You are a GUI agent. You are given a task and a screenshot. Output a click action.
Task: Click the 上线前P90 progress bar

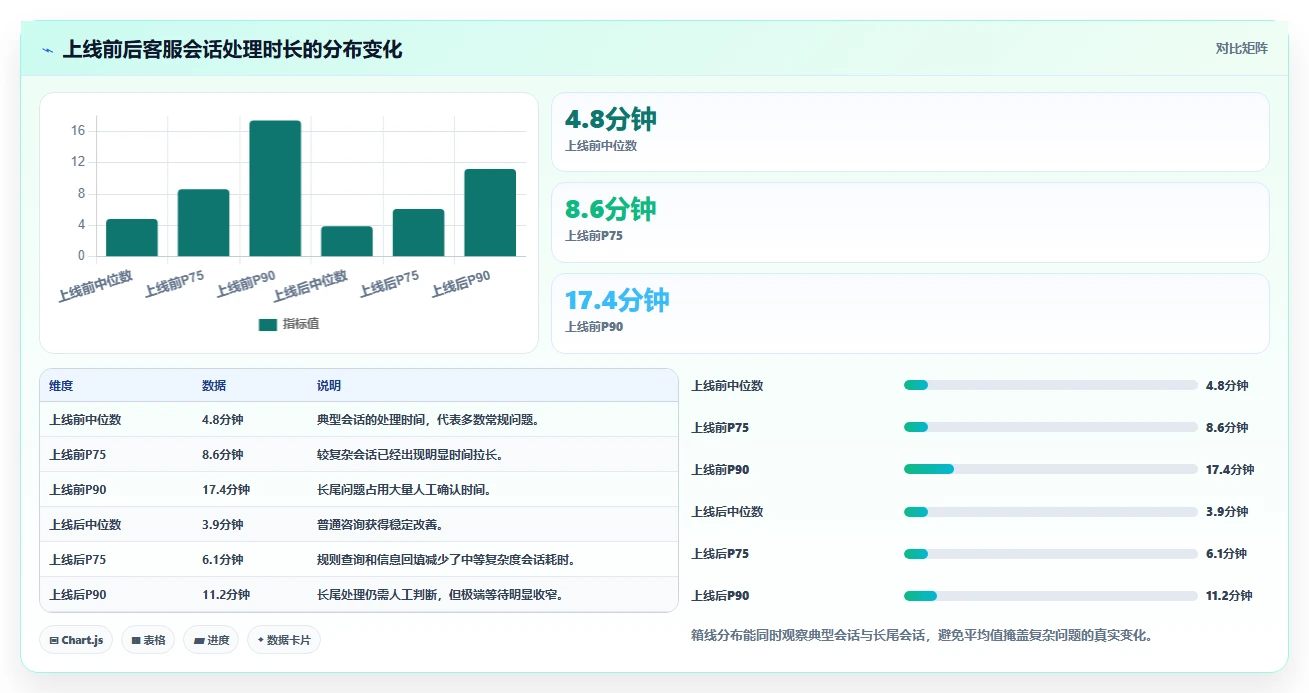pos(1050,469)
